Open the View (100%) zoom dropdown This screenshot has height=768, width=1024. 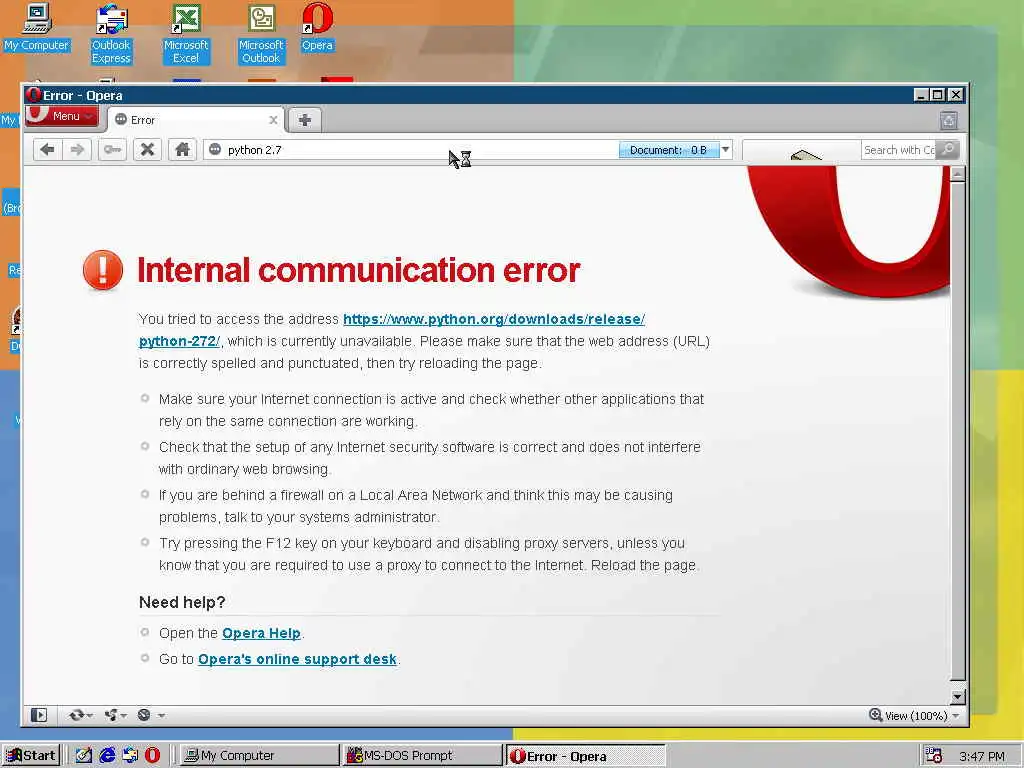click(x=923, y=716)
